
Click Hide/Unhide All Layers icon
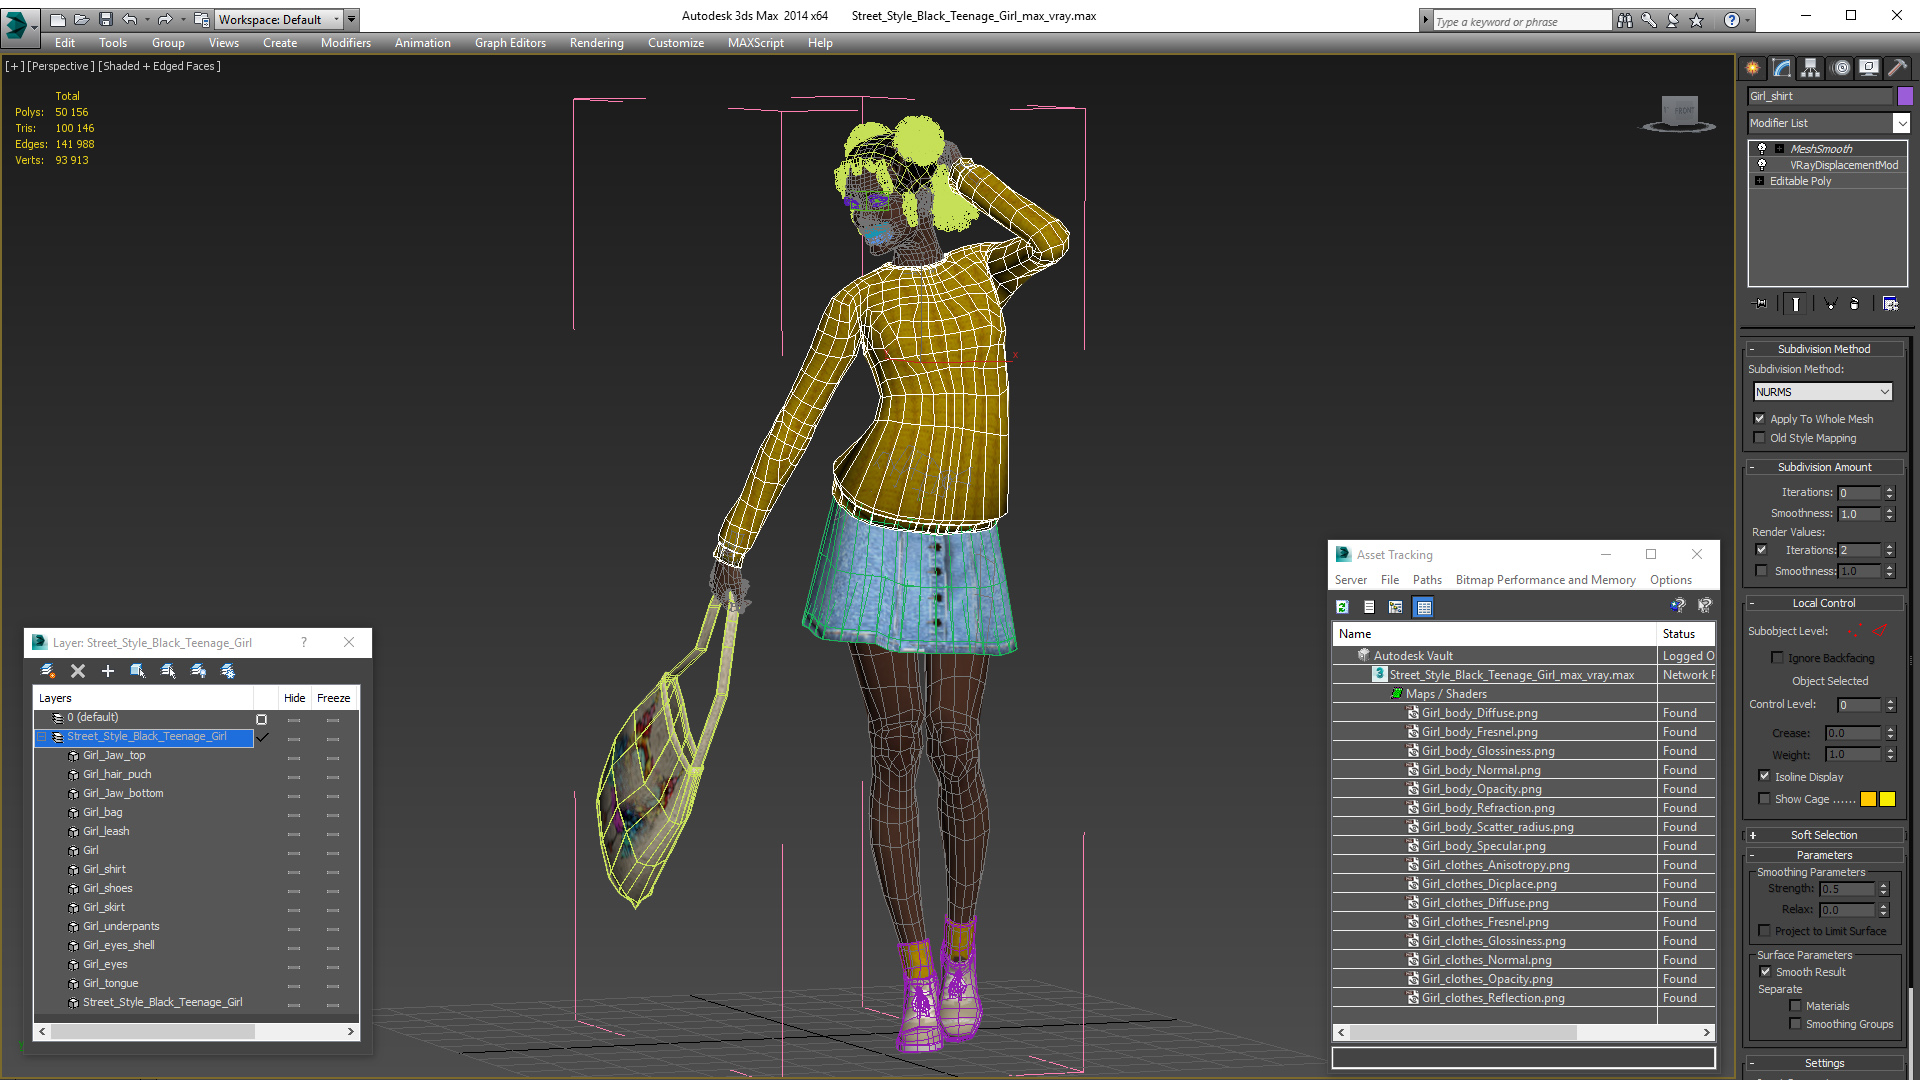198,671
